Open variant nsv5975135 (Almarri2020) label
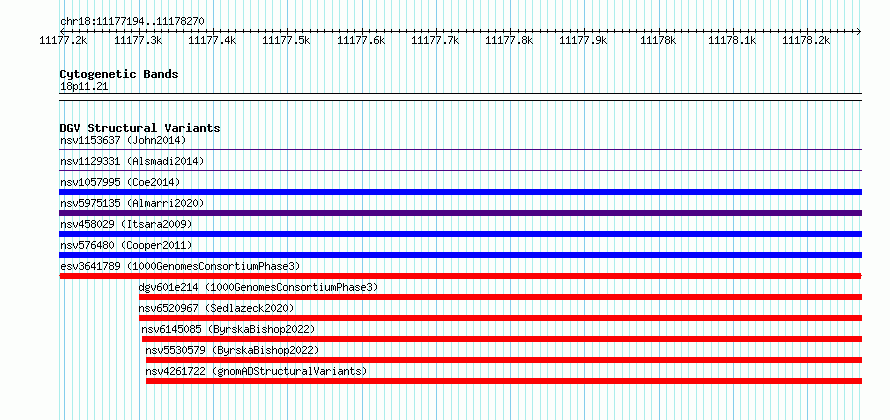The width and height of the screenshot is (890, 420). 132,203
